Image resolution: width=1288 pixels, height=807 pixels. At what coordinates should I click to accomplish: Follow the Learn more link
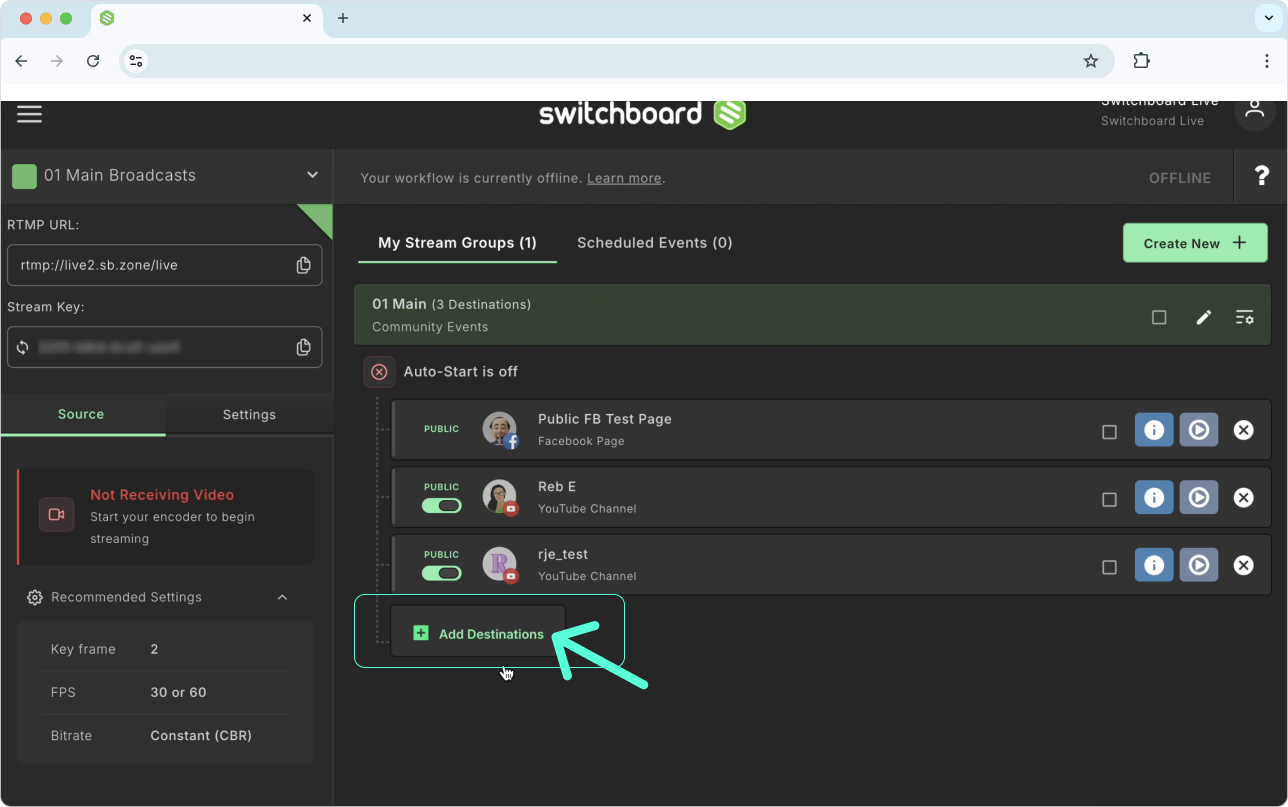(x=624, y=178)
